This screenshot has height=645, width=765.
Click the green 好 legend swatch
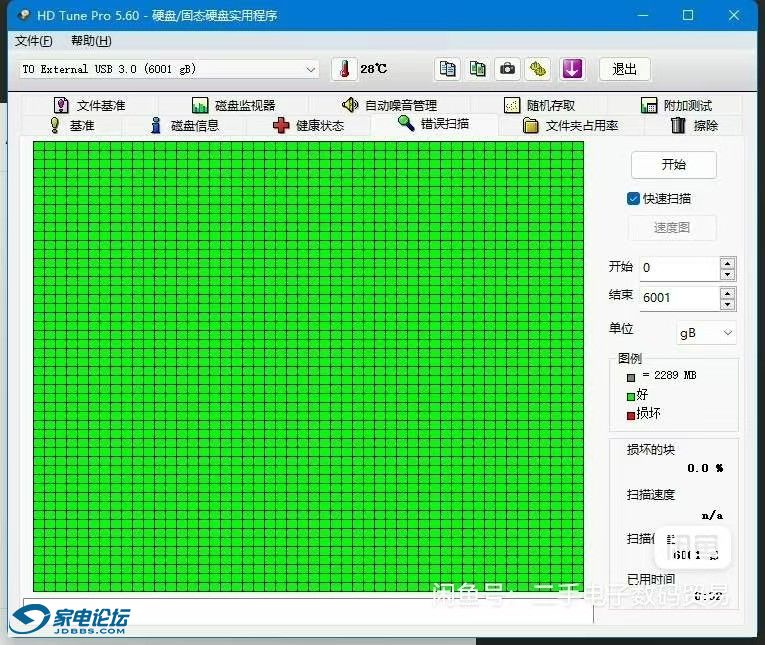coord(631,397)
